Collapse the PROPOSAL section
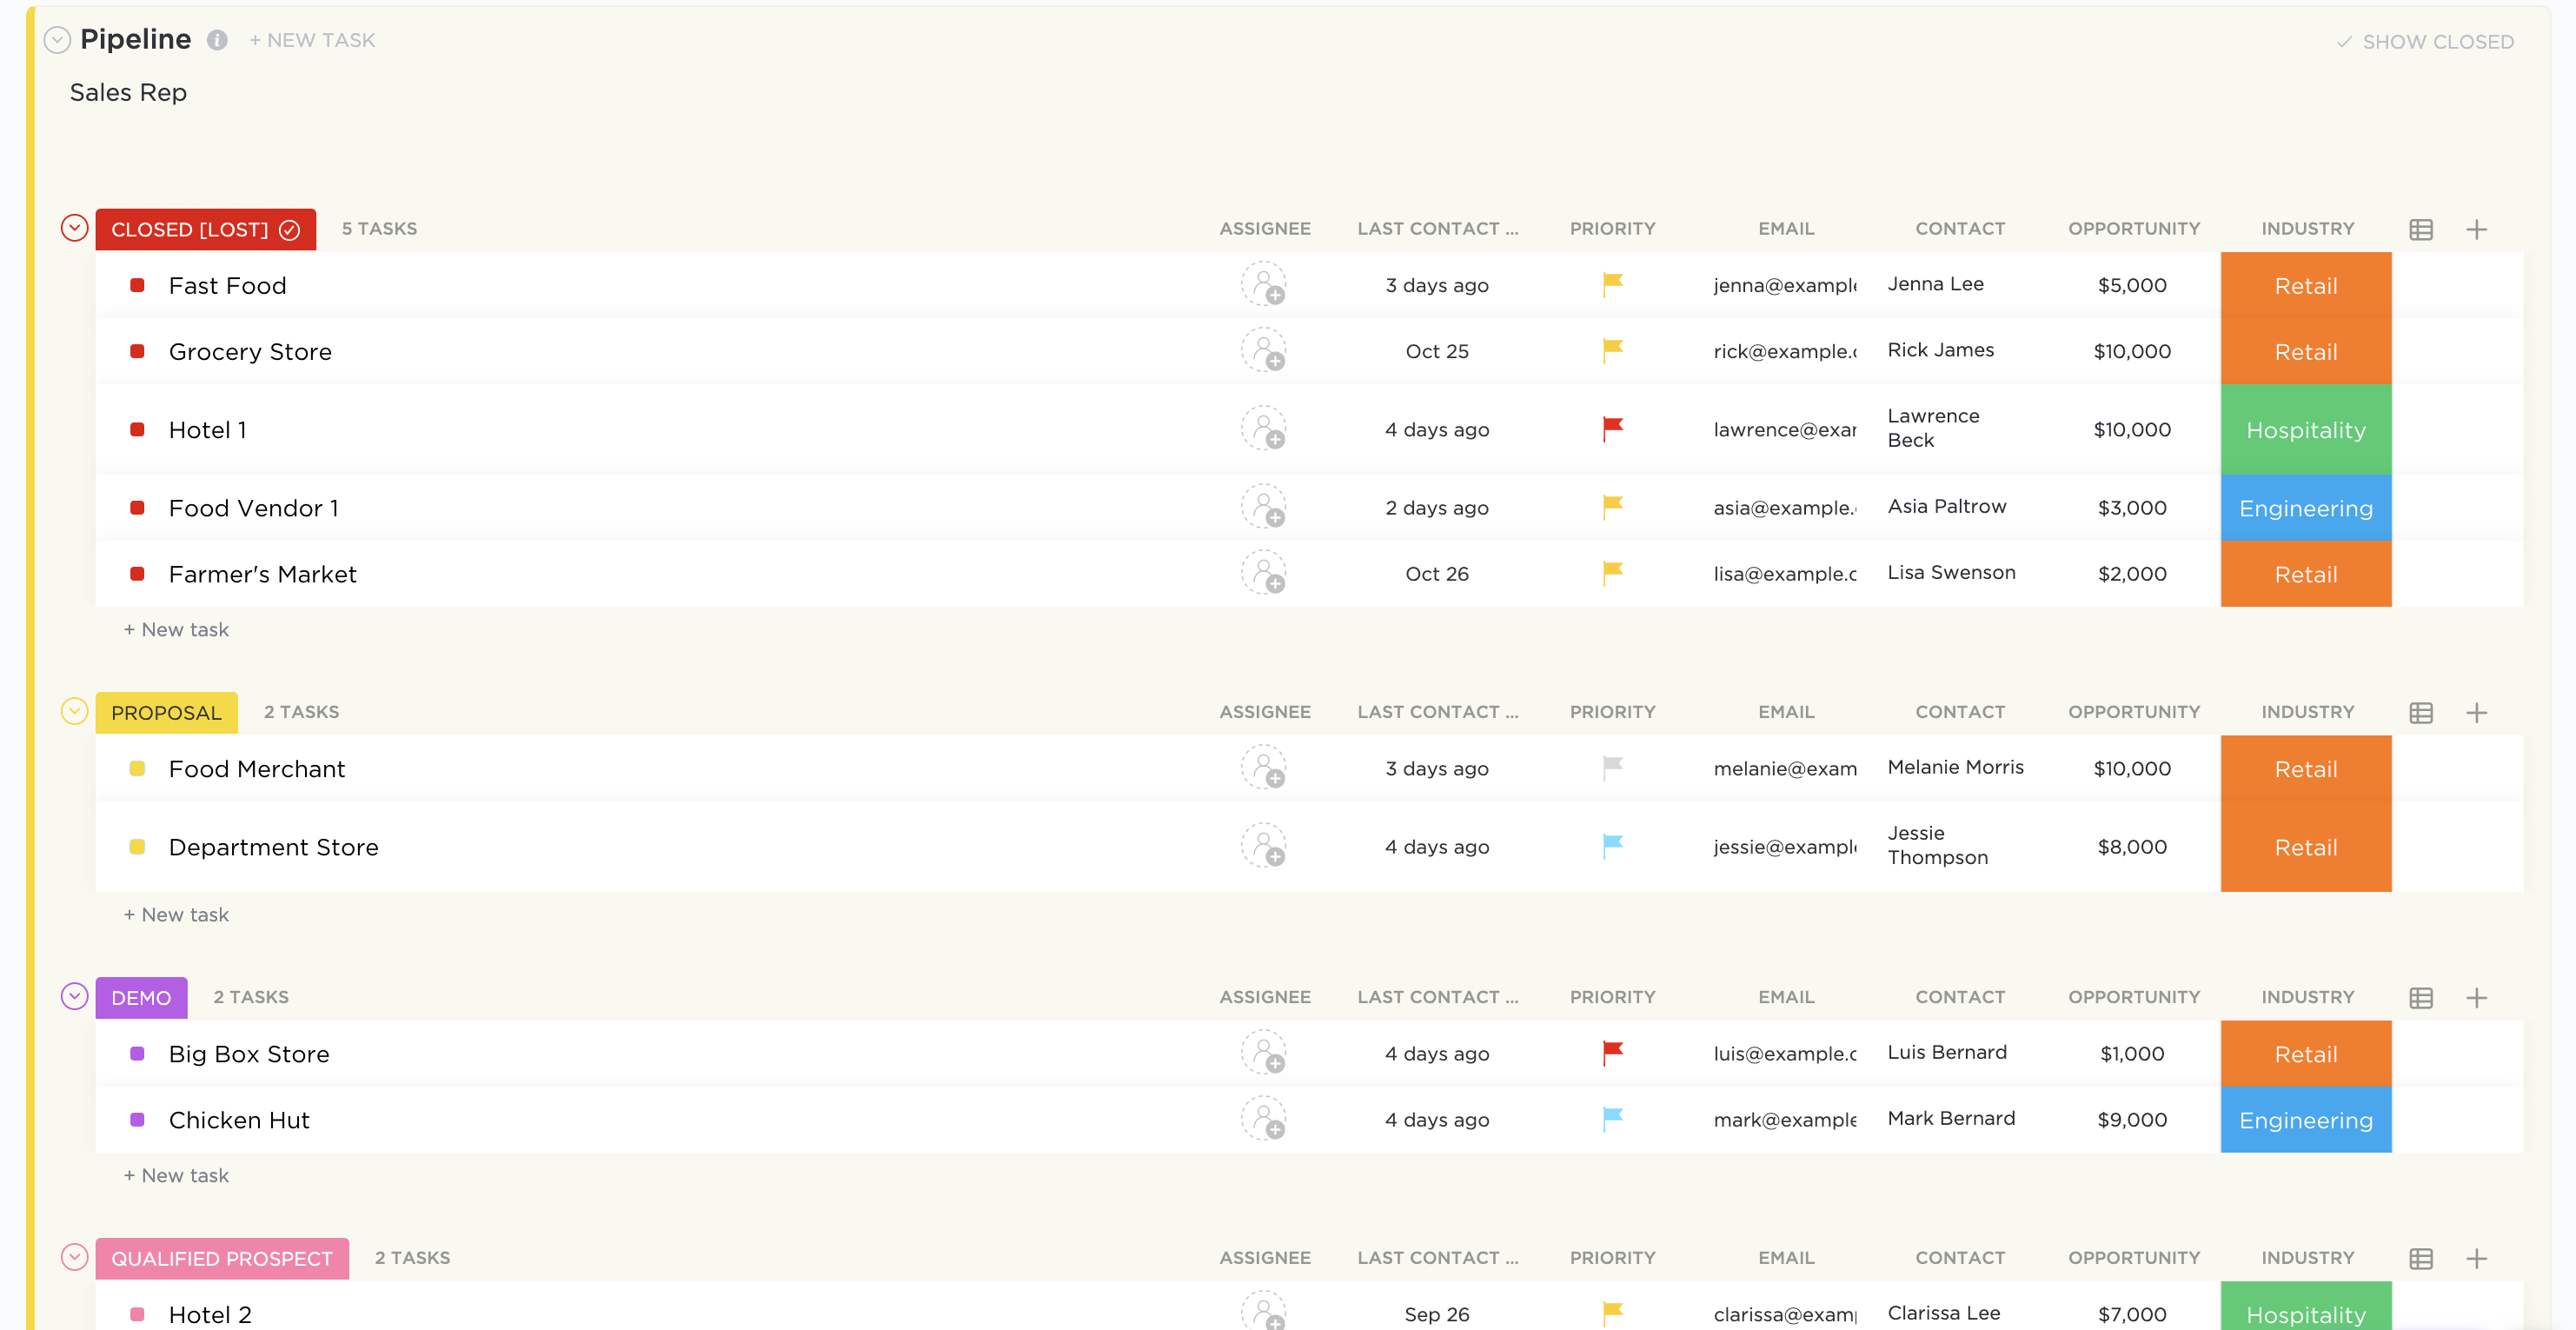 coord(75,711)
